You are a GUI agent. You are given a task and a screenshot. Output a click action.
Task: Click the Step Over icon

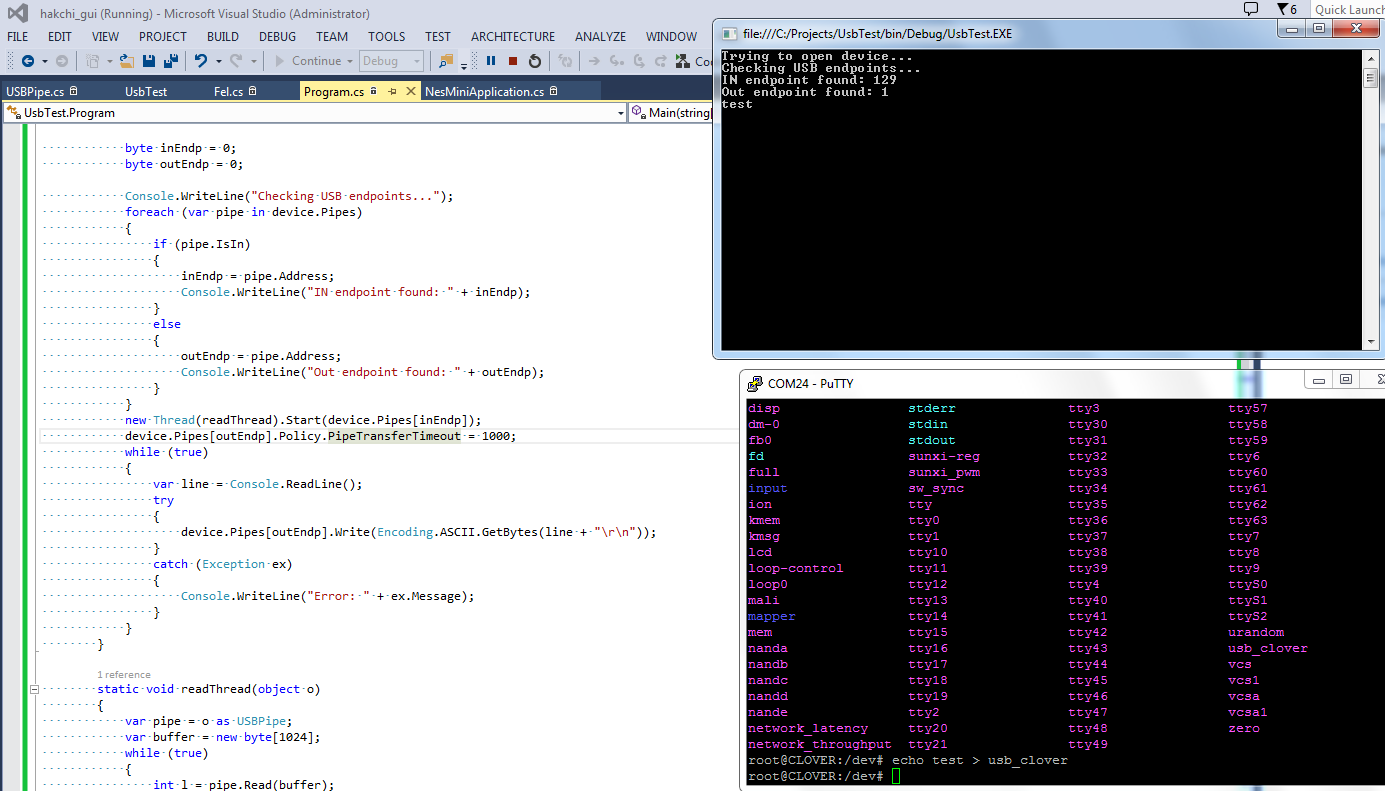(639, 61)
